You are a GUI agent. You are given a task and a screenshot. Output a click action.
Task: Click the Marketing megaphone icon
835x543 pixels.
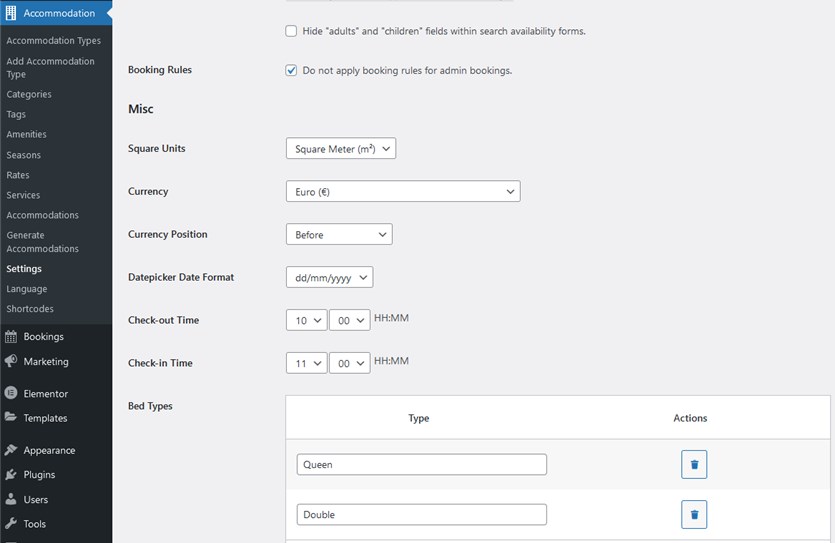[x=11, y=361]
